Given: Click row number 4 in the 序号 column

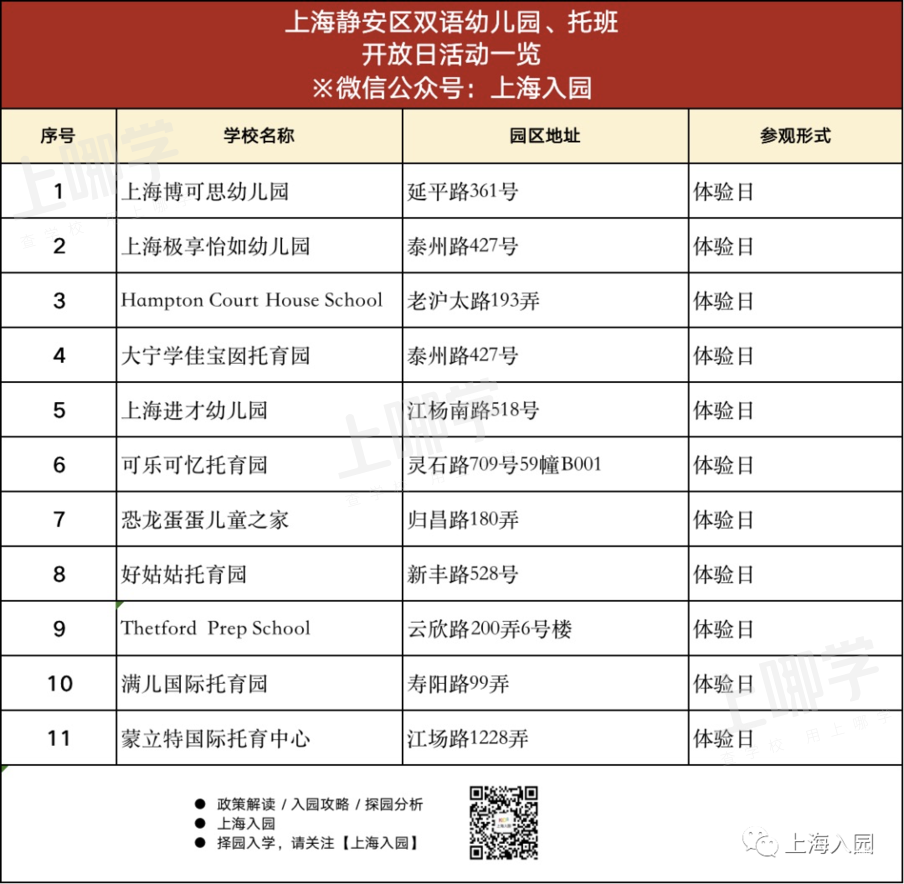Looking at the screenshot, I should tap(59, 356).
